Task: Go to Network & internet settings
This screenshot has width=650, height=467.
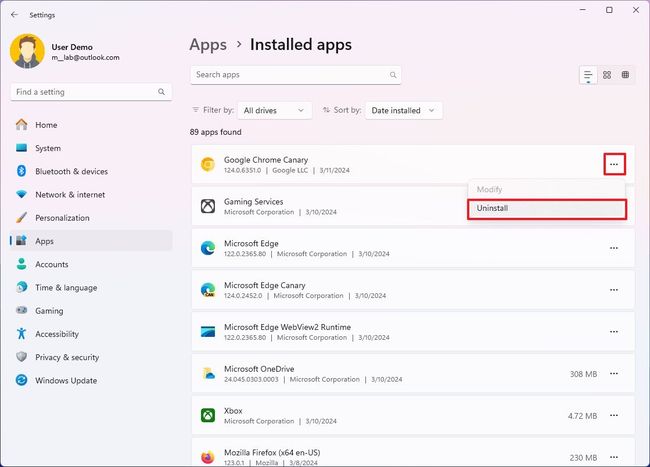Action: 70,195
